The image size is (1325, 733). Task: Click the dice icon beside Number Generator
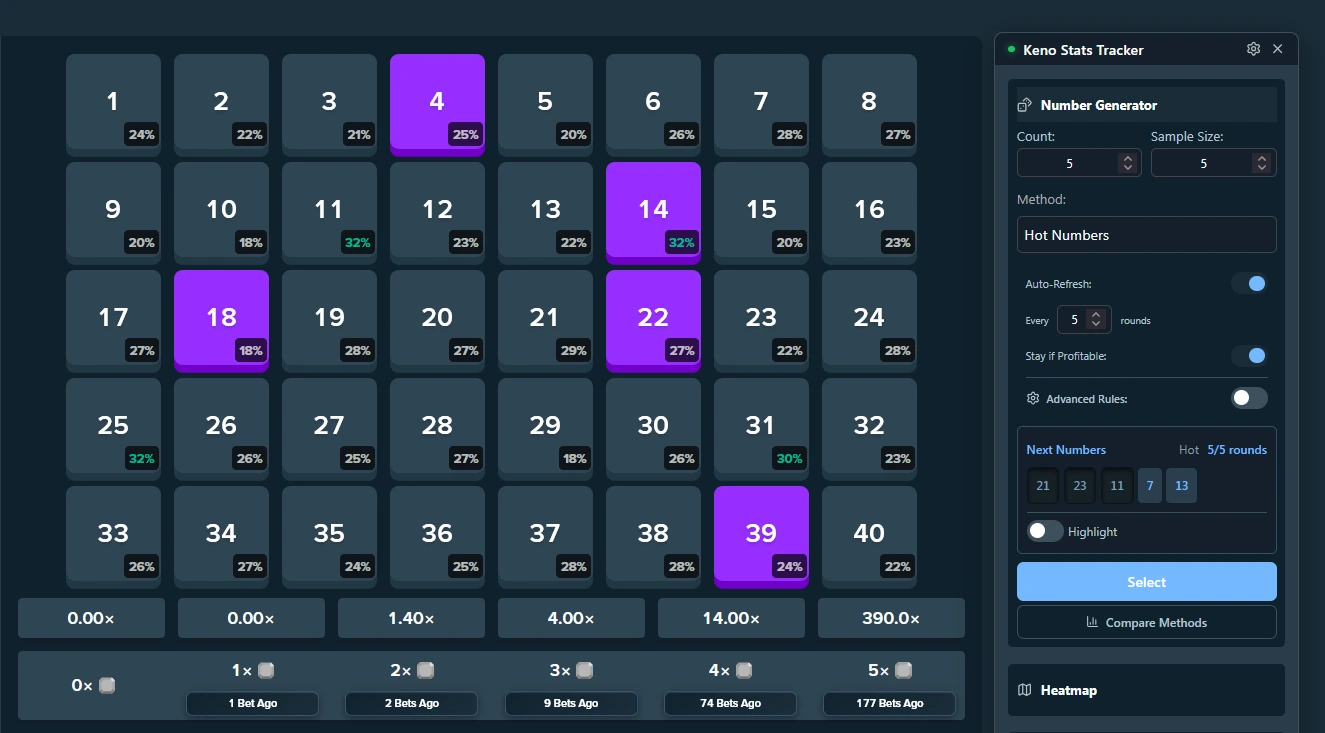pos(1024,104)
